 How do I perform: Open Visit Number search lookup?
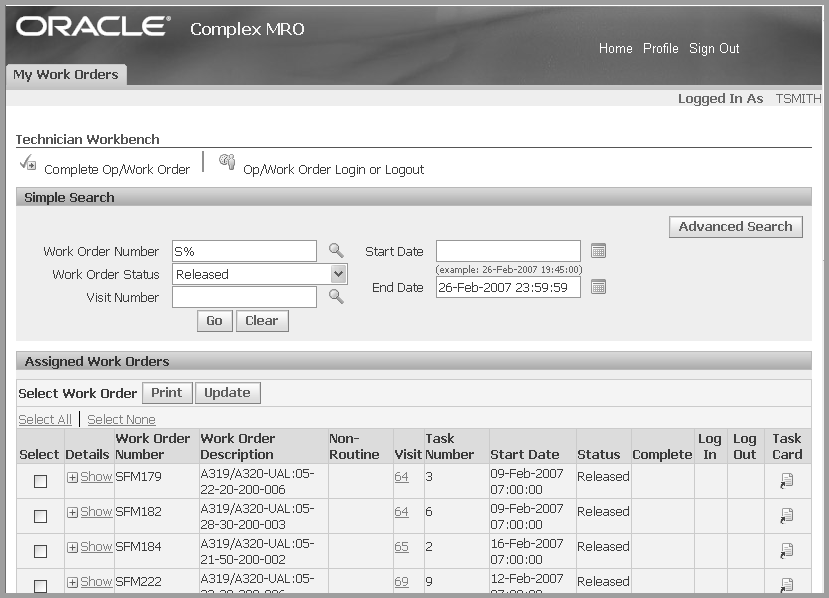click(x=336, y=296)
